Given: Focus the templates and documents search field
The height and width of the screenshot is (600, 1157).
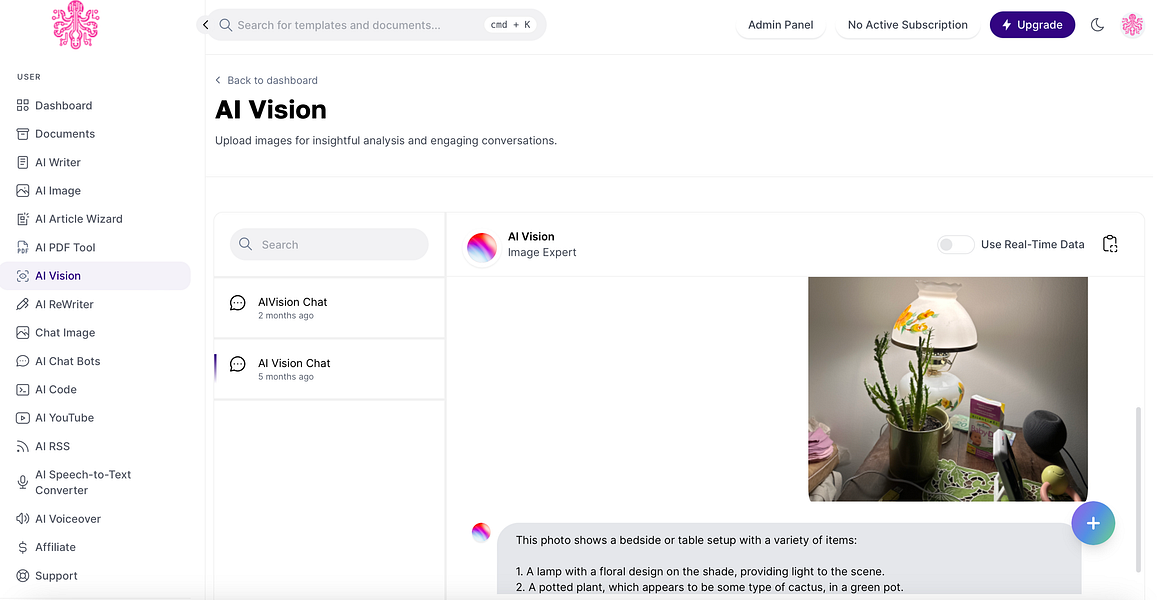Looking at the screenshot, I should pyautogui.click(x=376, y=25).
